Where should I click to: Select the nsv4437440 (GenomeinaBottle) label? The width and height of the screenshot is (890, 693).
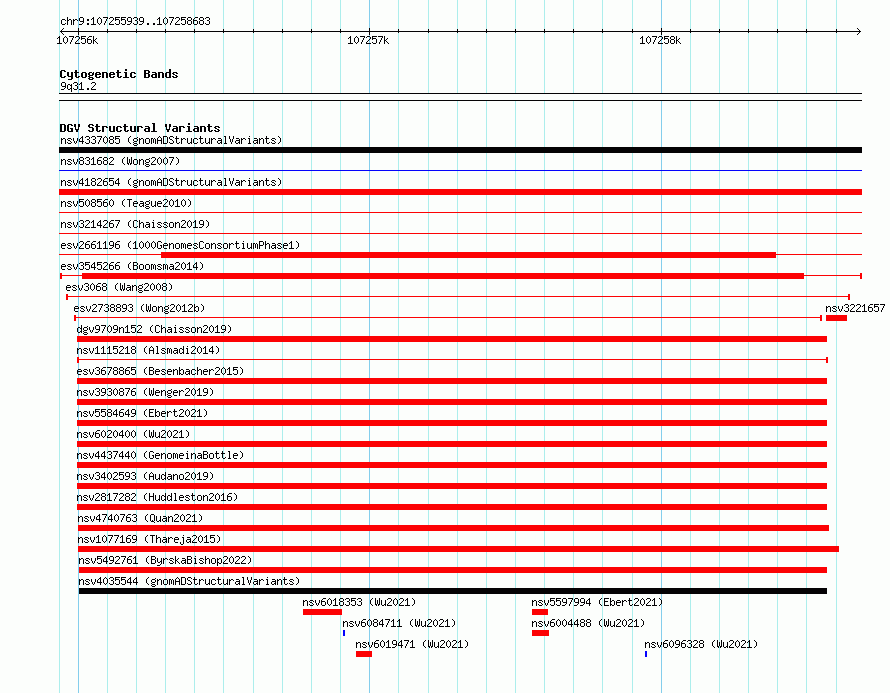(x=160, y=455)
